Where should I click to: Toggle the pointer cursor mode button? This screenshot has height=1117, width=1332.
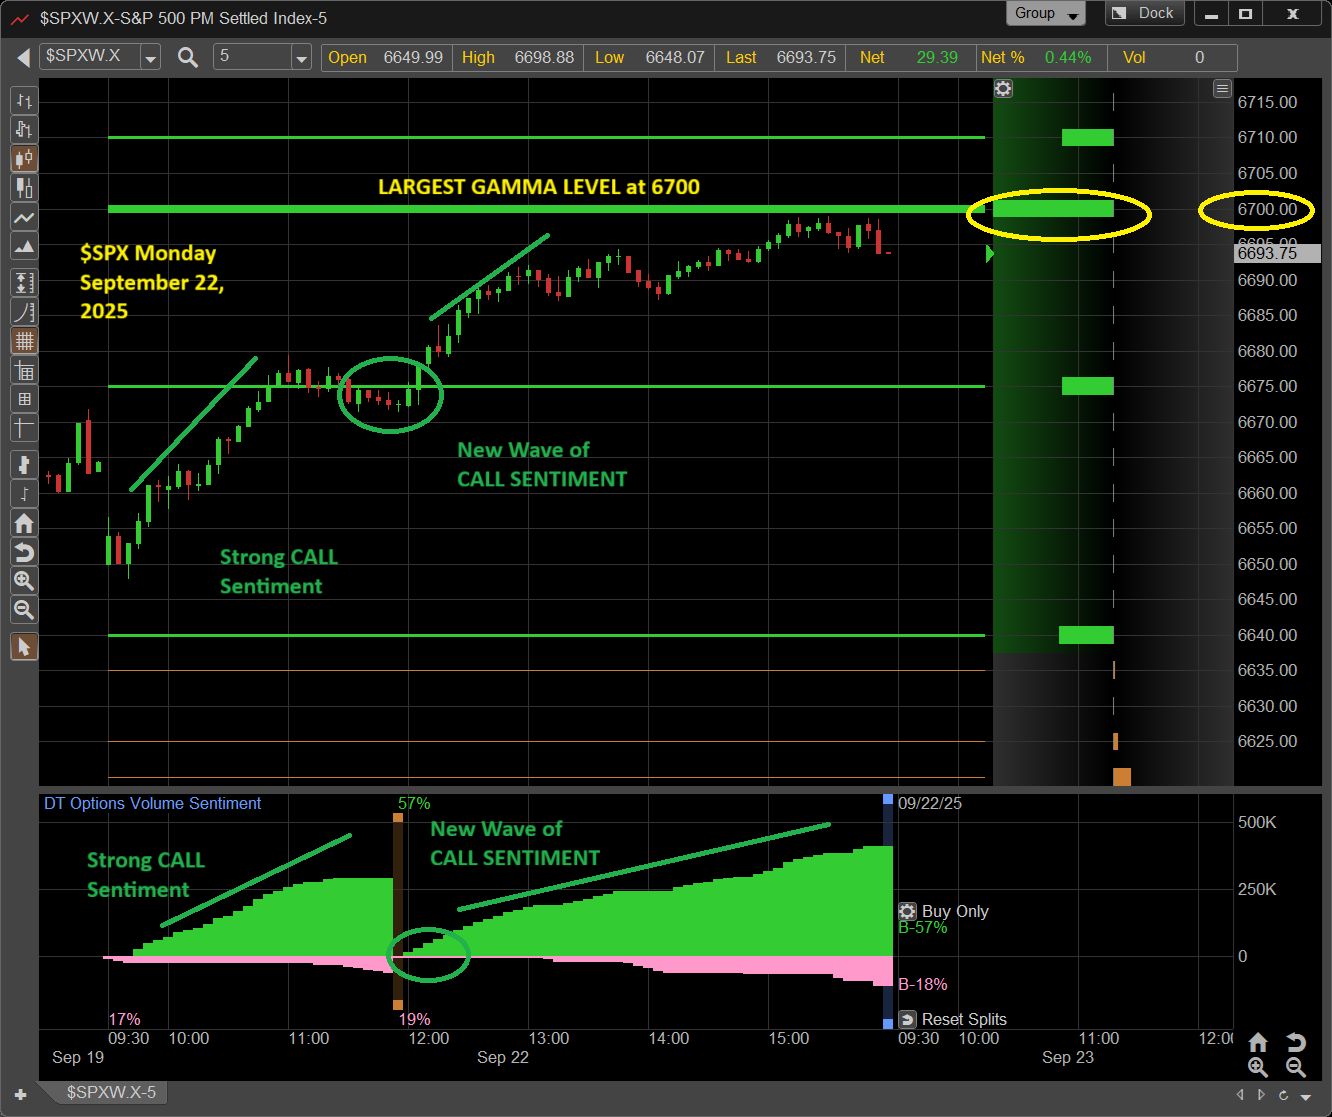[x=24, y=647]
